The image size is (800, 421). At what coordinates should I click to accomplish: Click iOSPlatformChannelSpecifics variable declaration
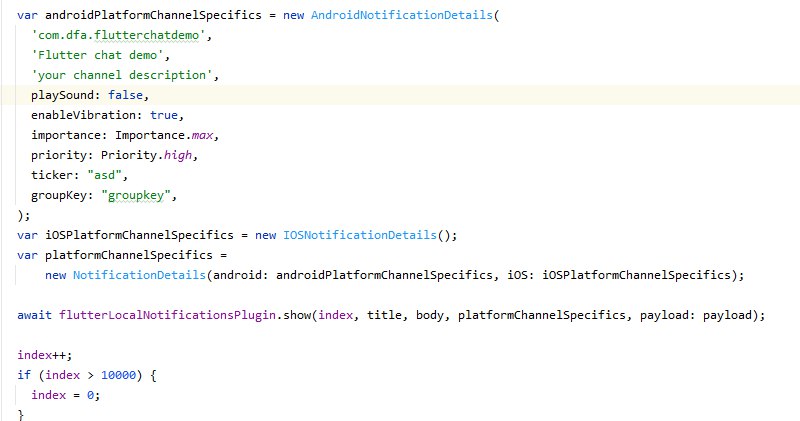click(x=139, y=235)
